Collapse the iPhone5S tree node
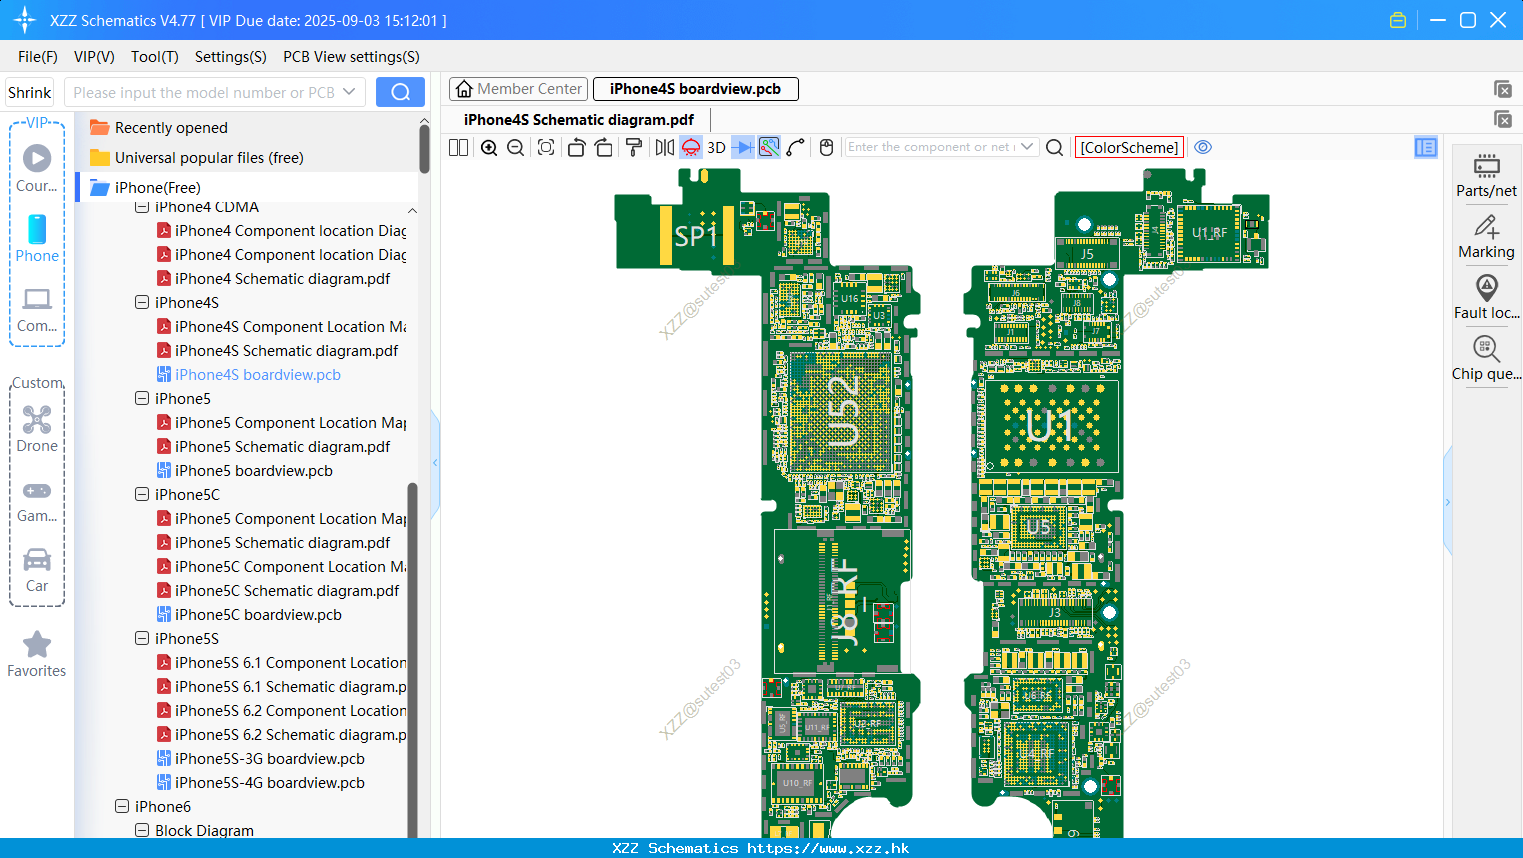Screen dimensions: 1523x858 click(142, 638)
